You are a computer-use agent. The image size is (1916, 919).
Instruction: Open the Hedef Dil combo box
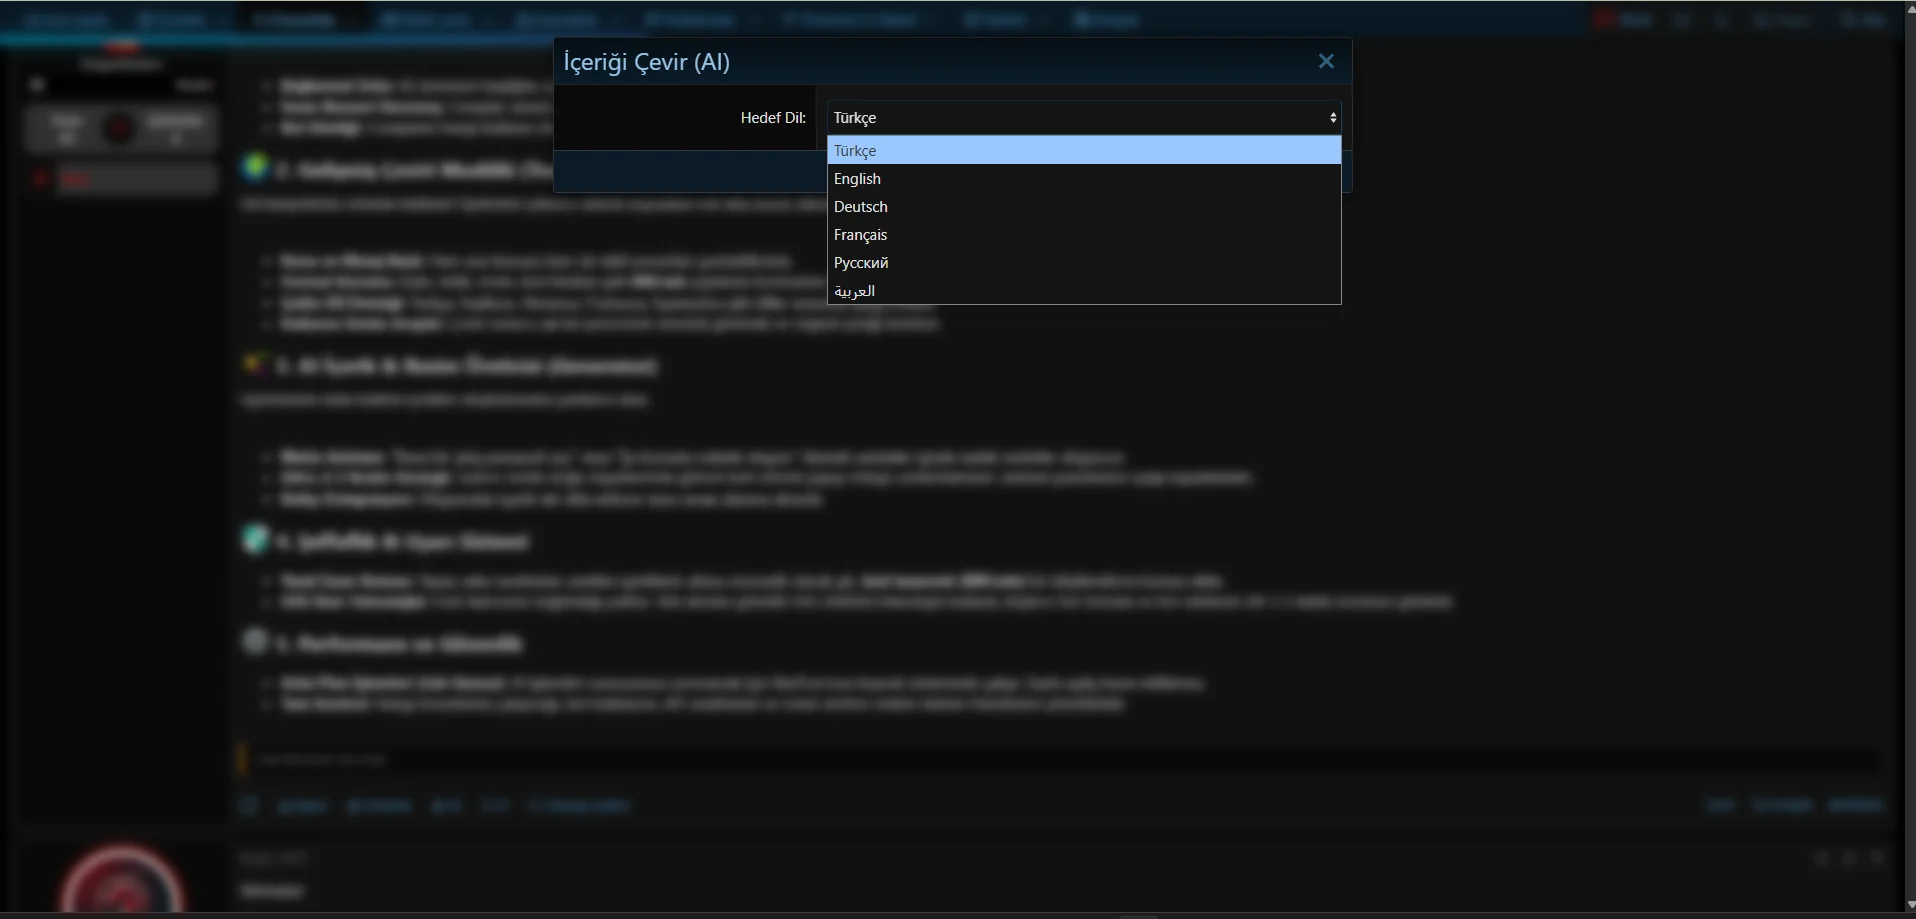click(1083, 118)
